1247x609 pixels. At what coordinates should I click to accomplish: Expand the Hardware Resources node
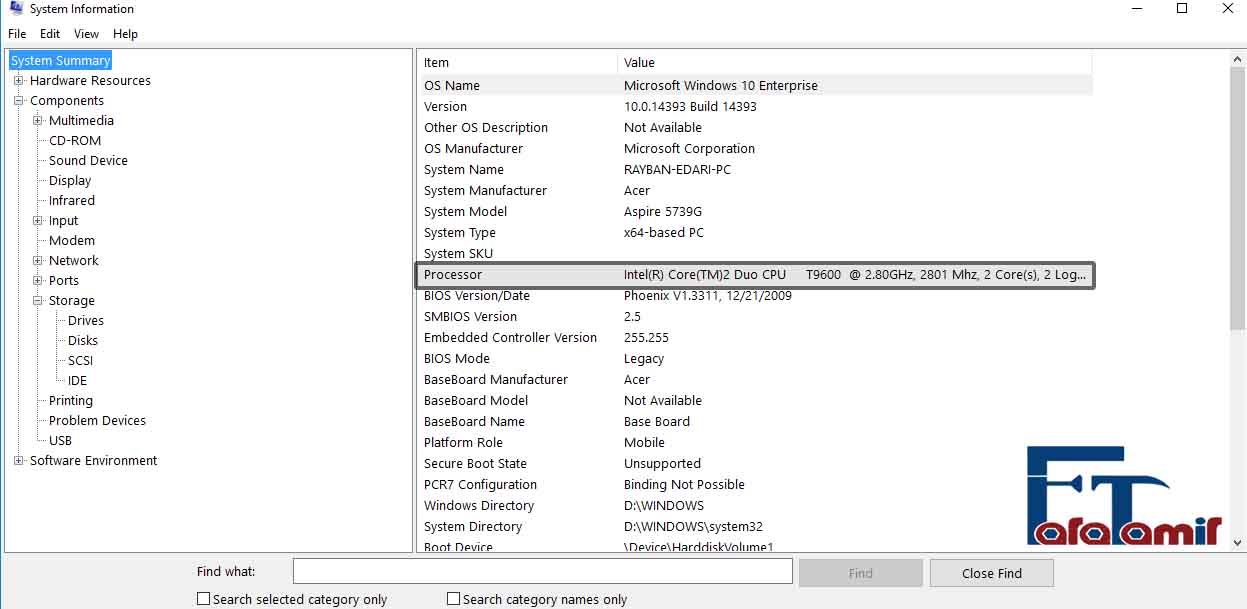(19, 81)
